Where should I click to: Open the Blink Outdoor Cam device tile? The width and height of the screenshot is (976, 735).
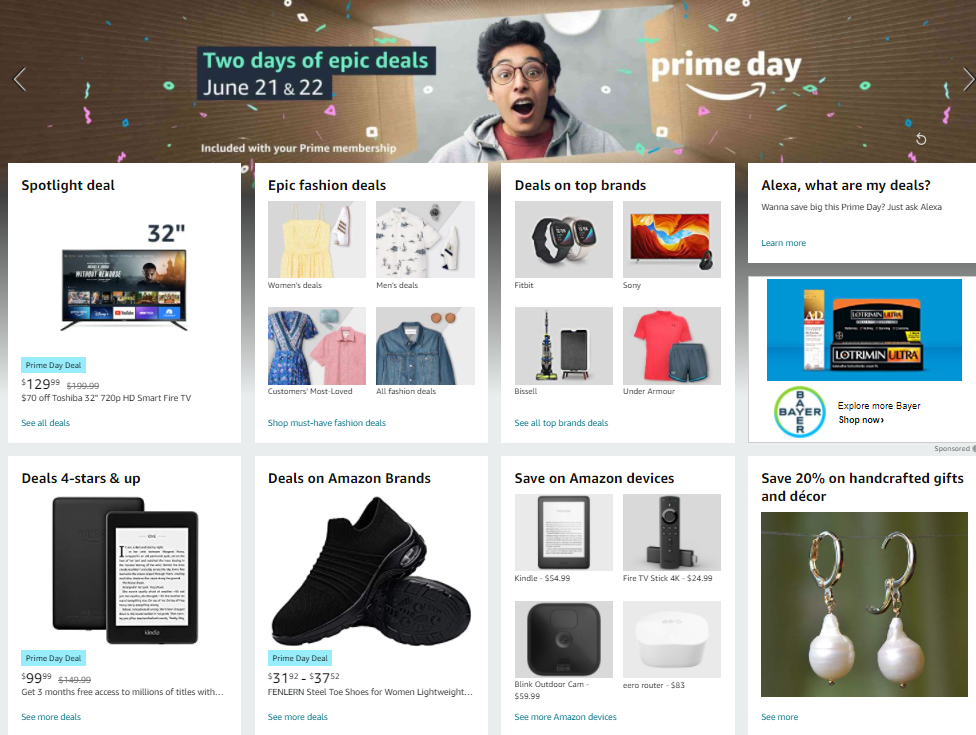[x=563, y=639]
